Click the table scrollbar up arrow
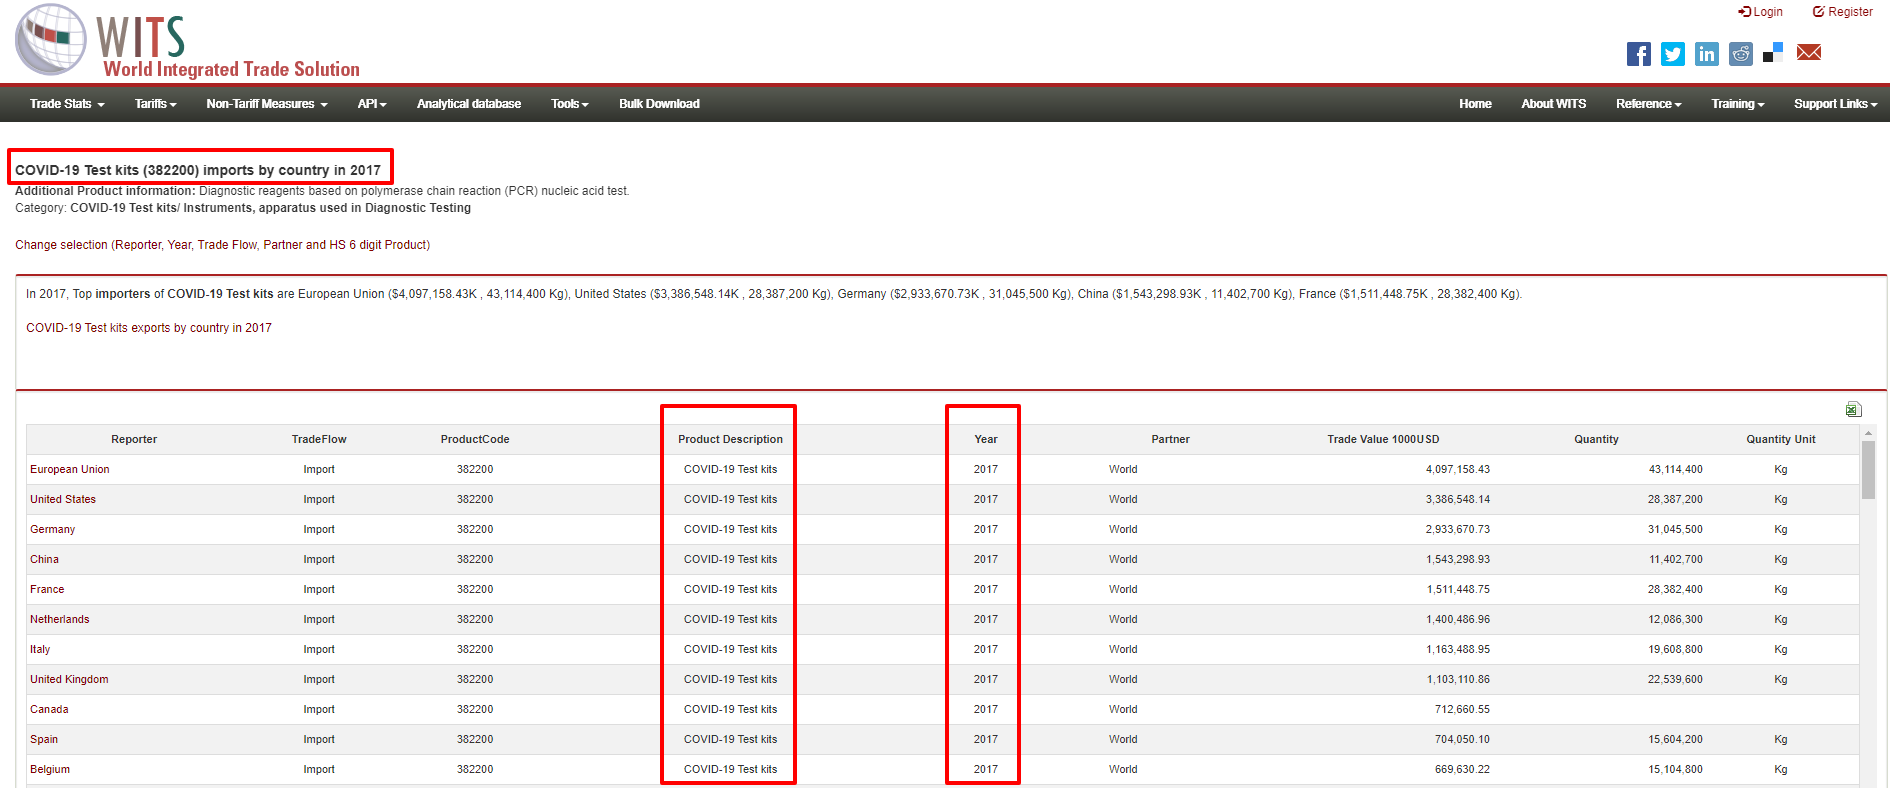This screenshot has height=788, width=1890. (1868, 433)
